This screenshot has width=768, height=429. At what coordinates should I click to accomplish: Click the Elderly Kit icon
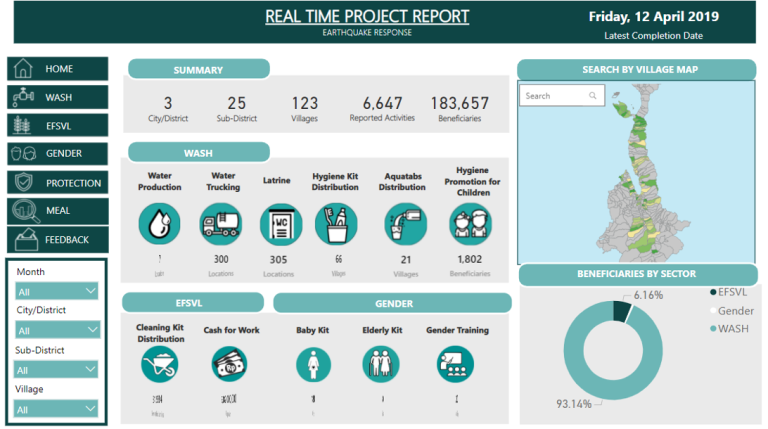(x=382, y=367)
